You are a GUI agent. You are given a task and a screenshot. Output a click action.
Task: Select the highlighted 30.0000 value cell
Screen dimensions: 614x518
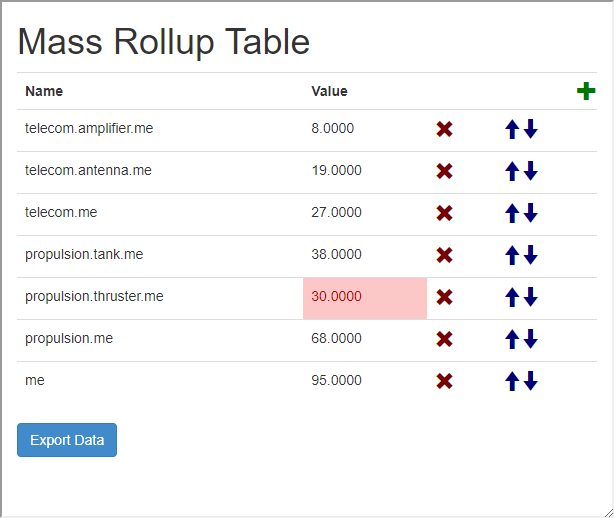coord(364,297)
